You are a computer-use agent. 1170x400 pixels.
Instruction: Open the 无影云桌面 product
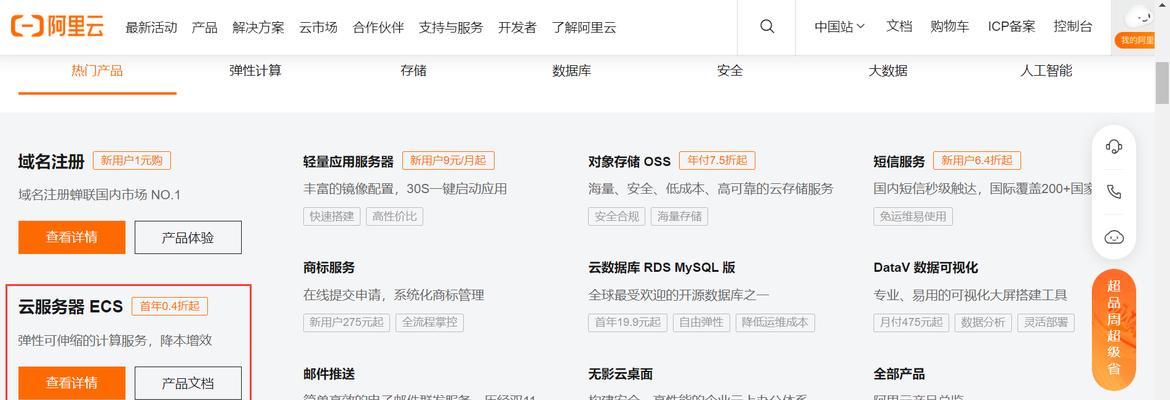(621, 374)
